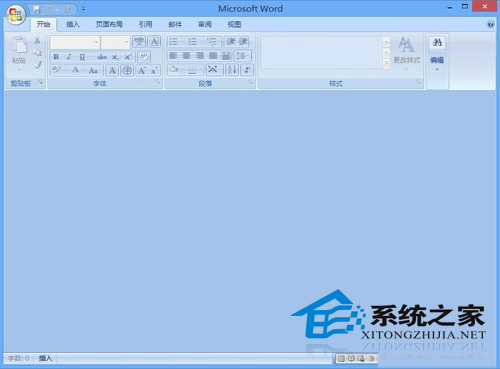Switch to the 页面布局 tab
This screenshot has width=500, height=369.
point(109,24)
